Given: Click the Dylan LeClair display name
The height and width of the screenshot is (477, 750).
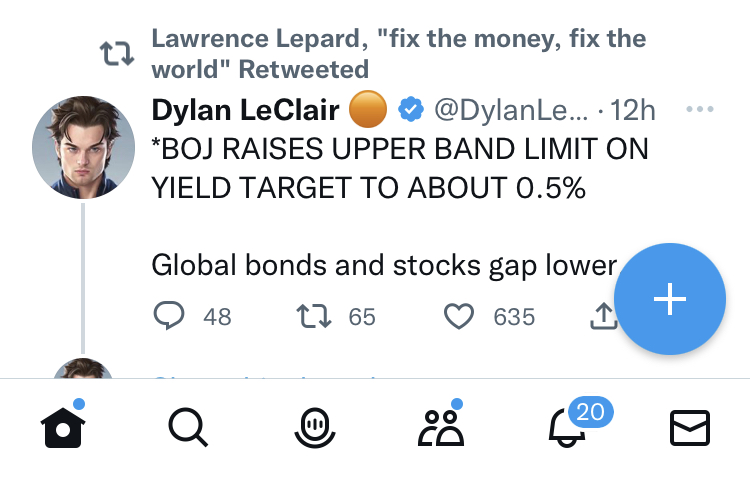Looking at the screenshot, I should click(x=245, y=109).
